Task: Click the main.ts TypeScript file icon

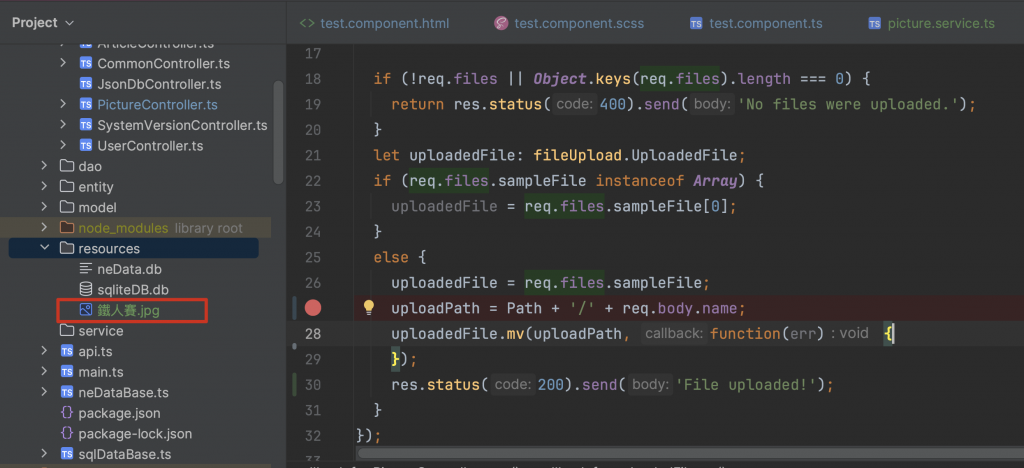Action: (67, 371)
